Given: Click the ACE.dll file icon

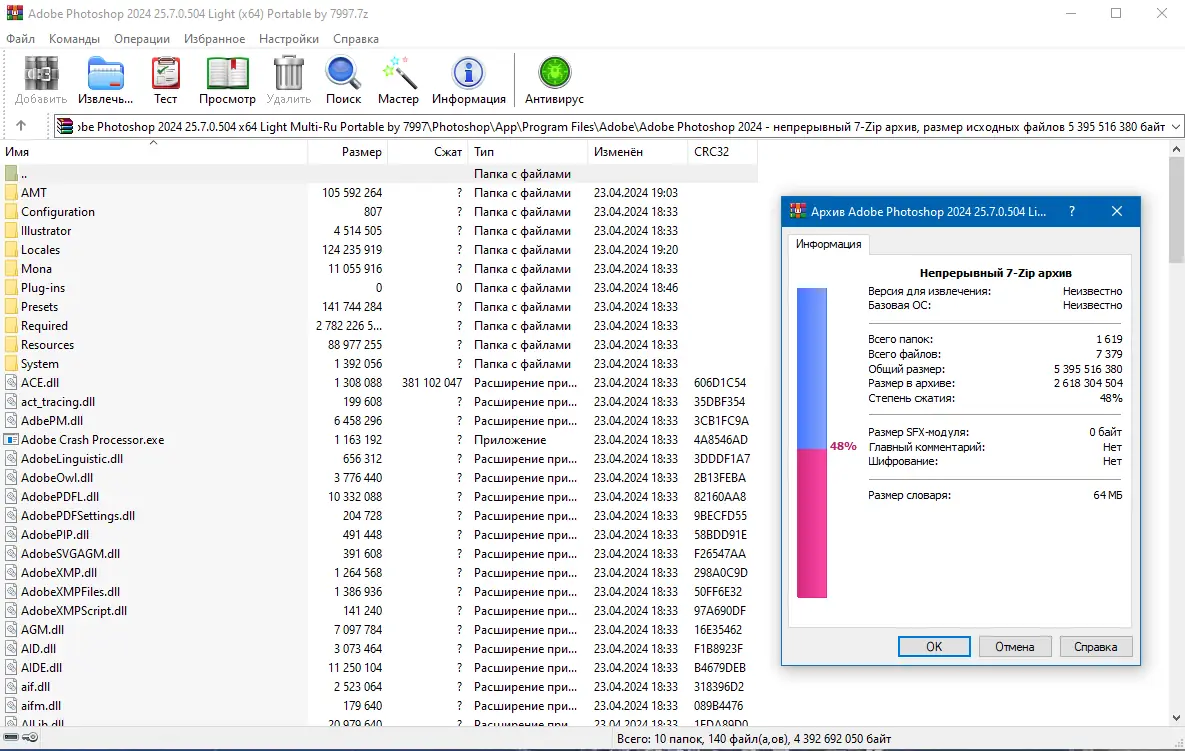Looking at the screenshot, I should pos(11,382).
